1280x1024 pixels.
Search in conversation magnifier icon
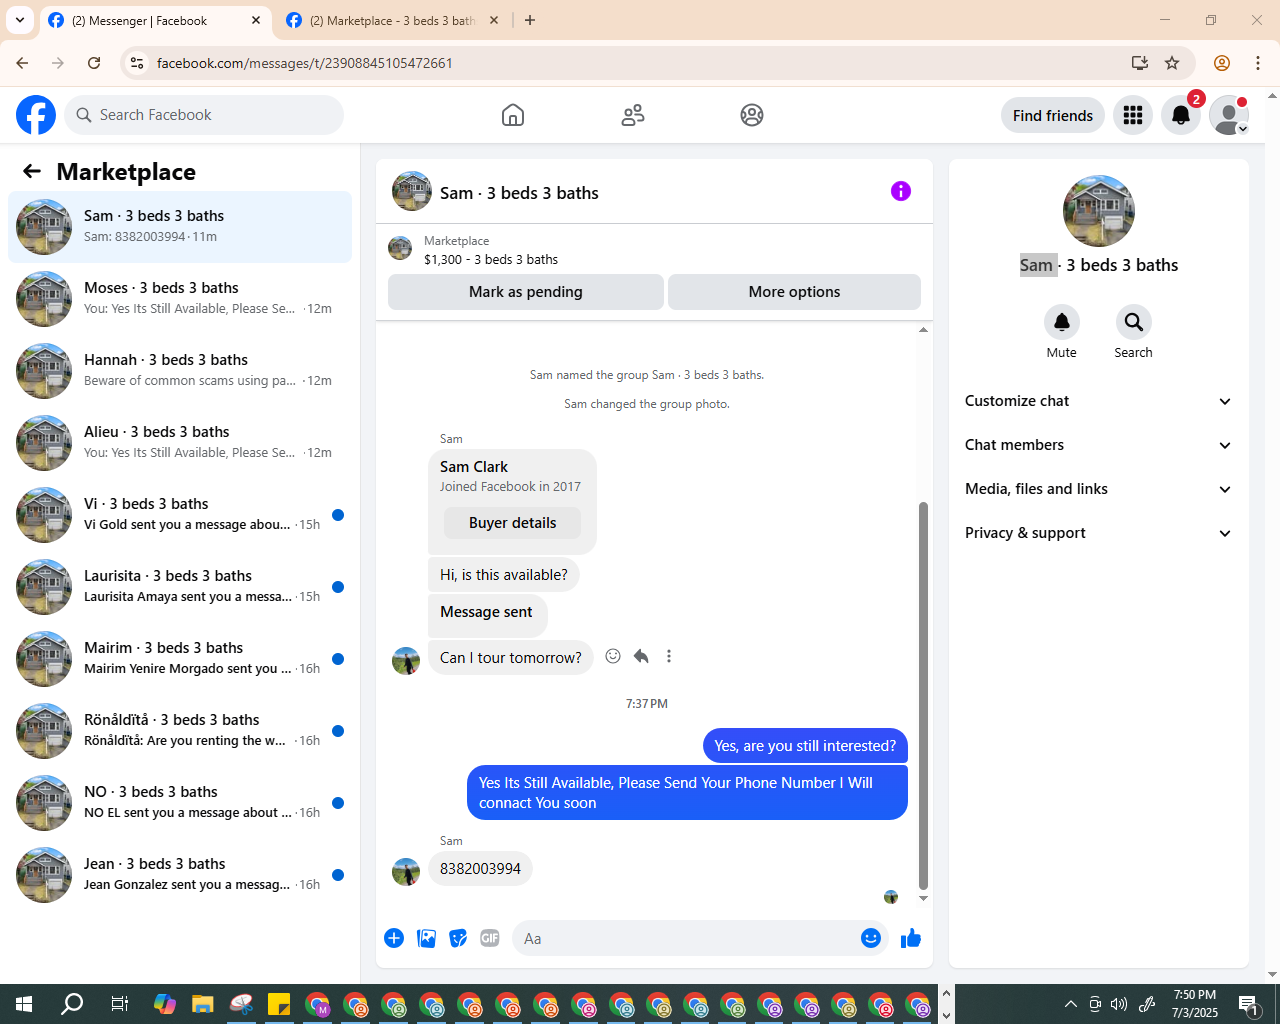(1134, 322)
